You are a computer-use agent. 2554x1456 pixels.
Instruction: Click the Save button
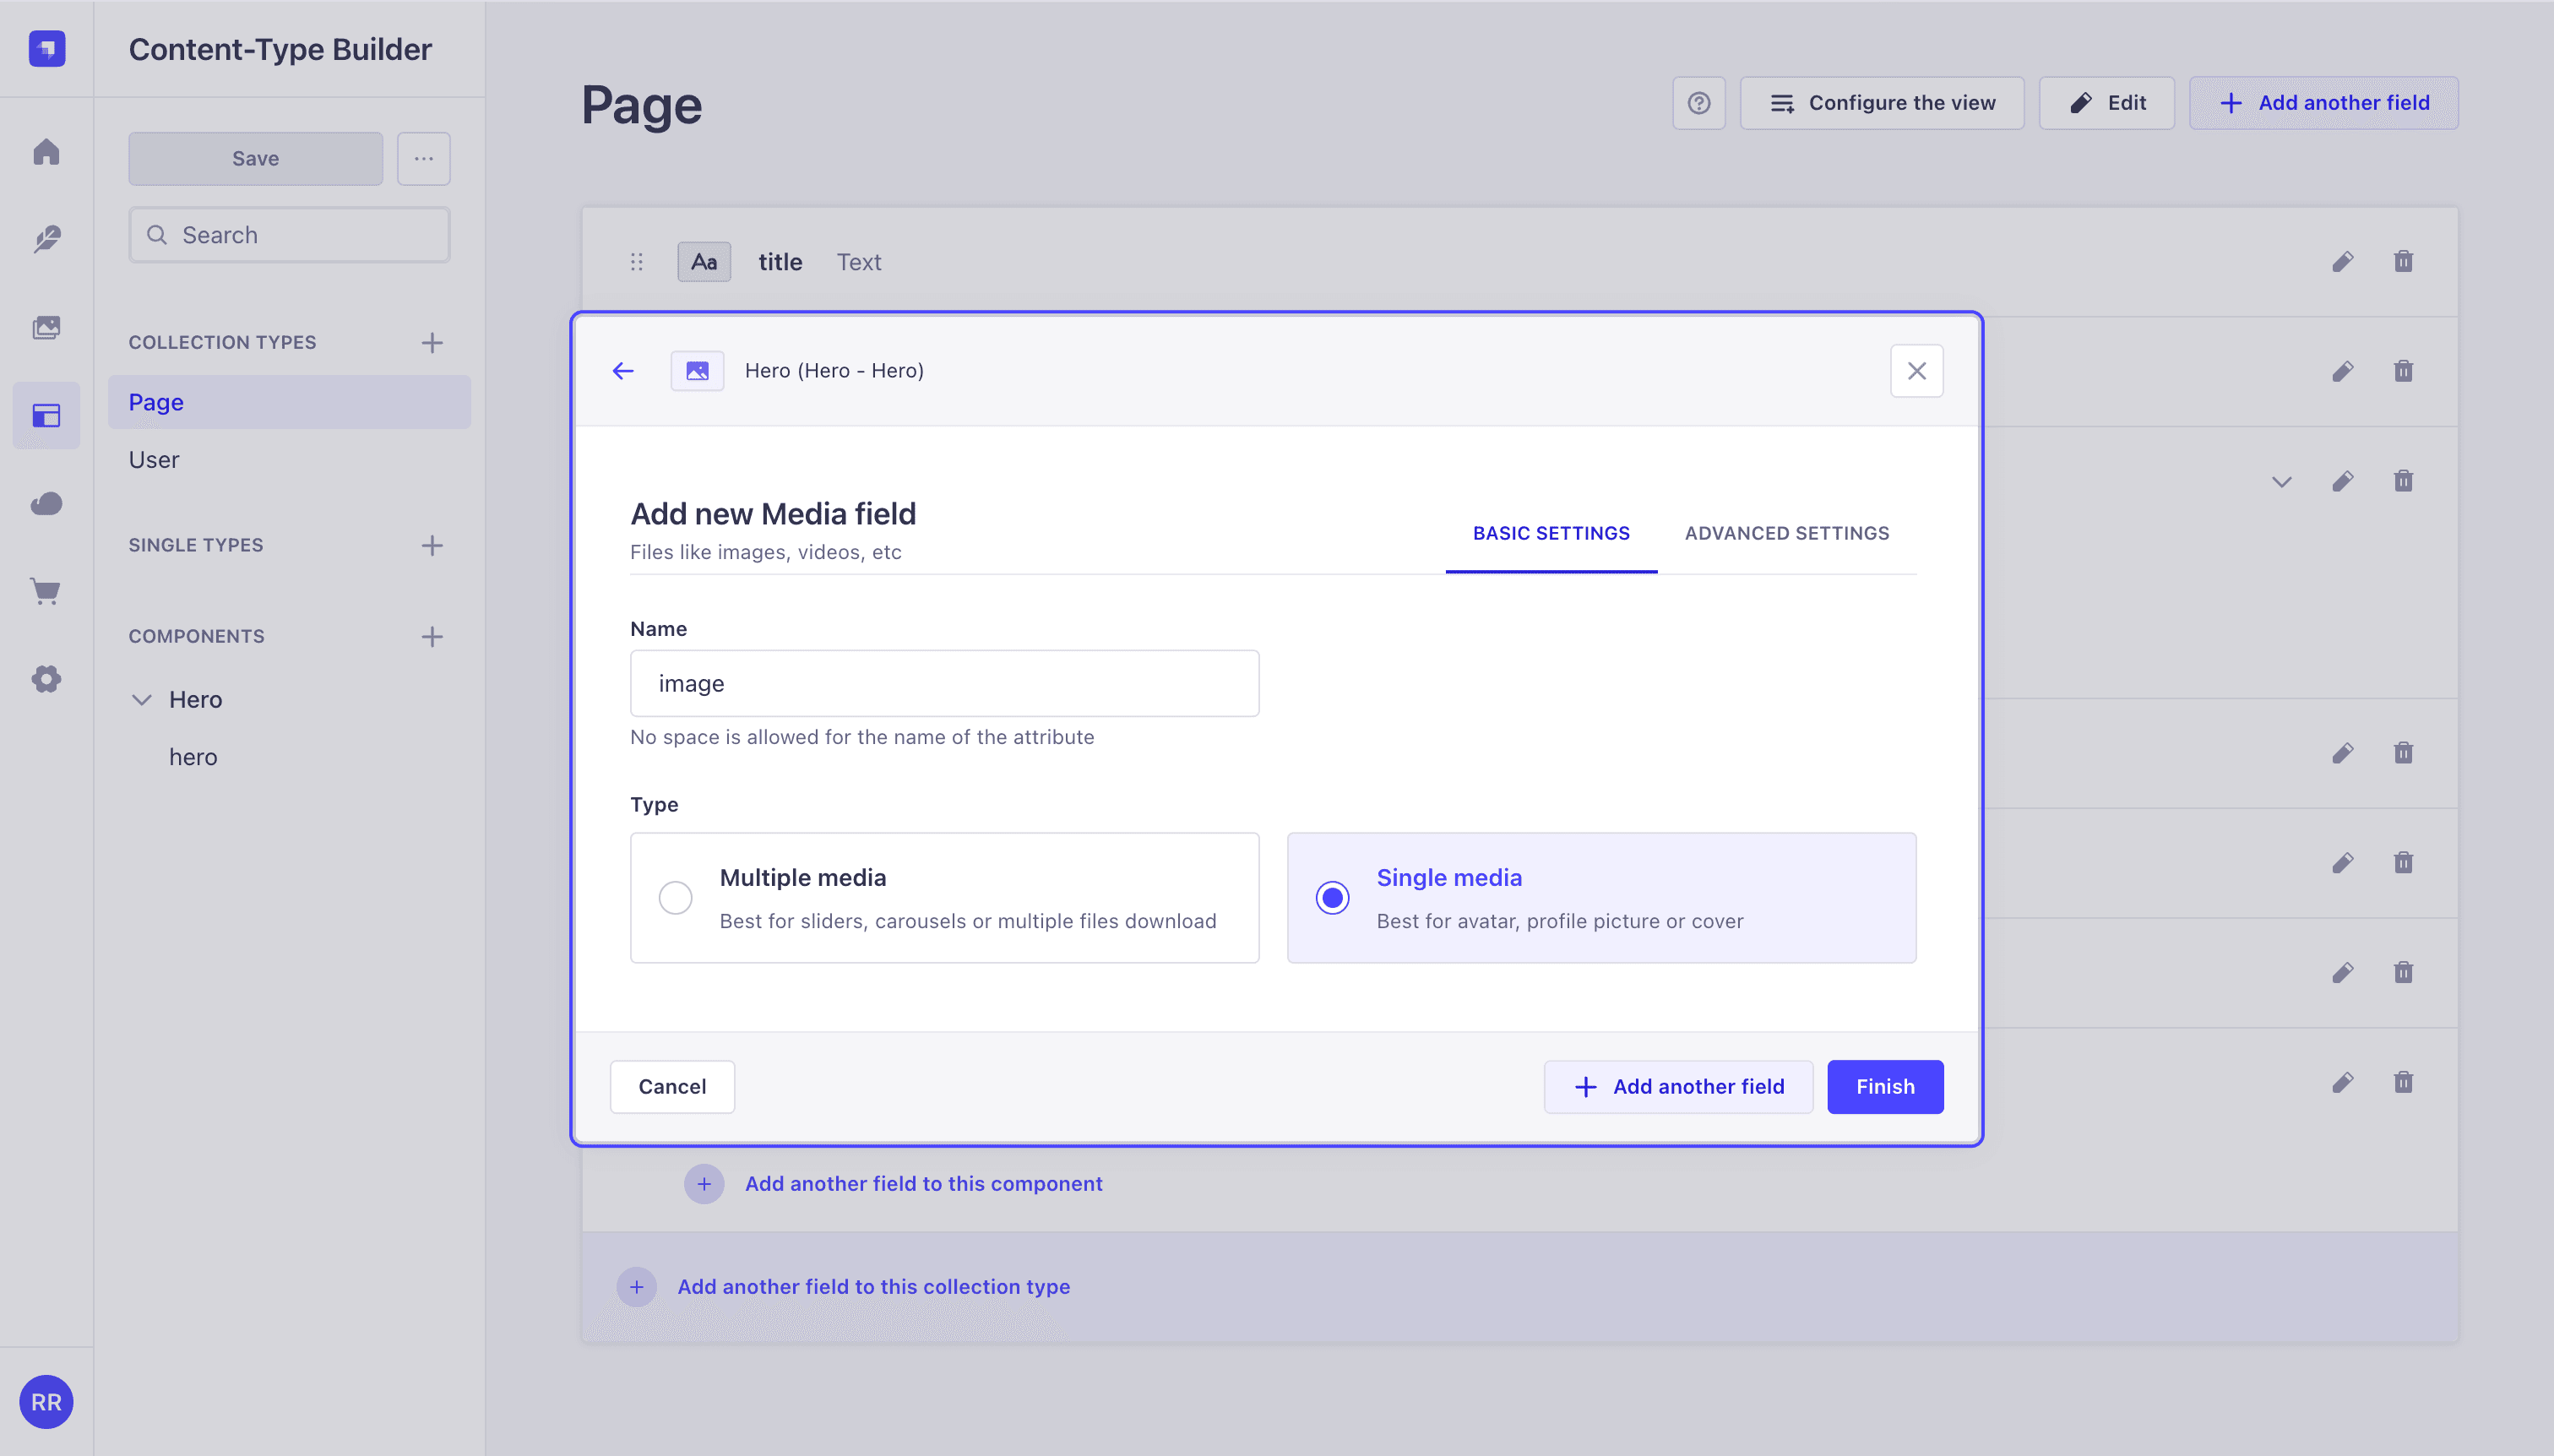click(255, 159)
